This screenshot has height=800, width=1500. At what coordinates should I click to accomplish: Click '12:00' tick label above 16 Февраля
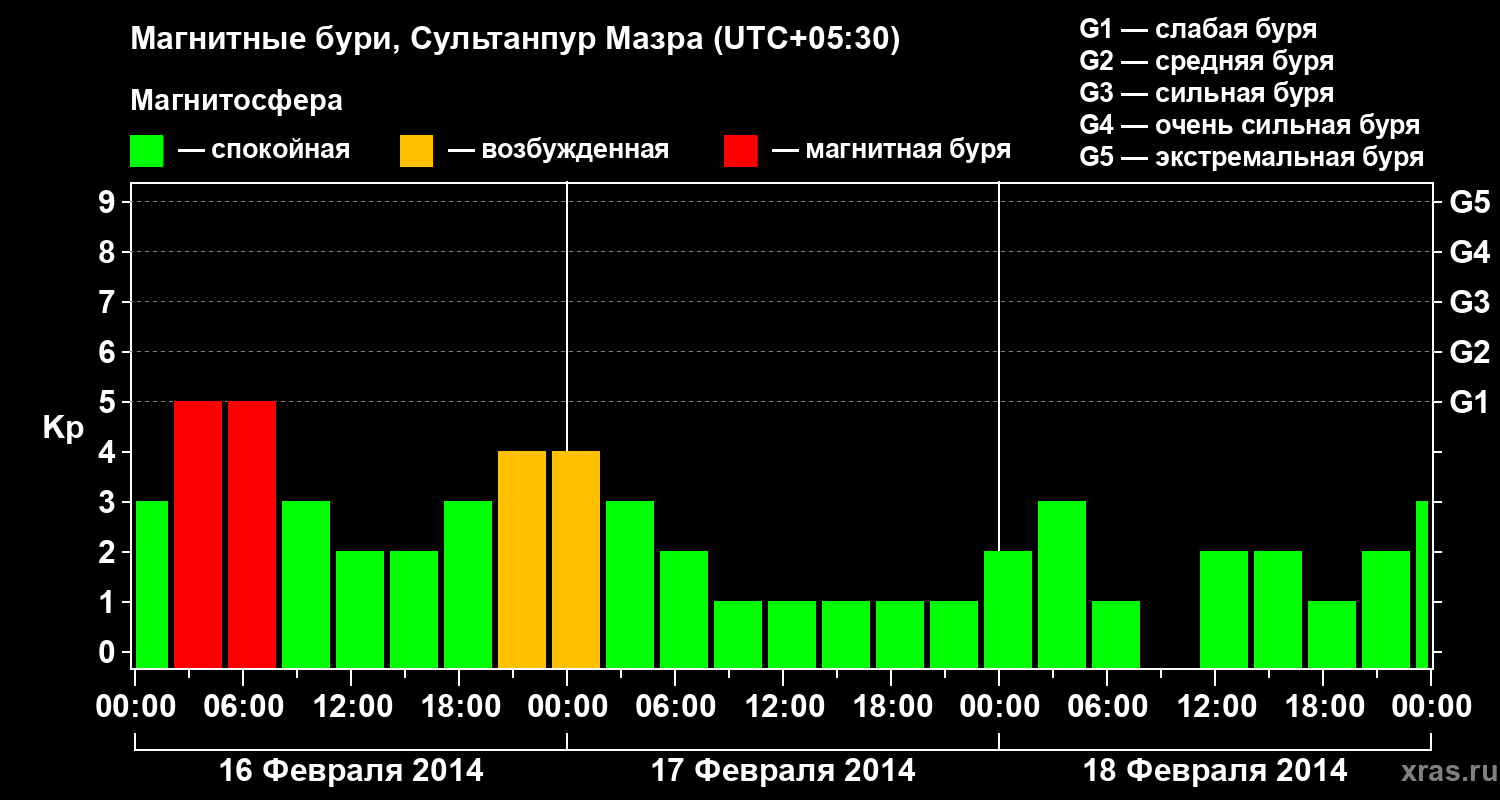coord(351,707)
